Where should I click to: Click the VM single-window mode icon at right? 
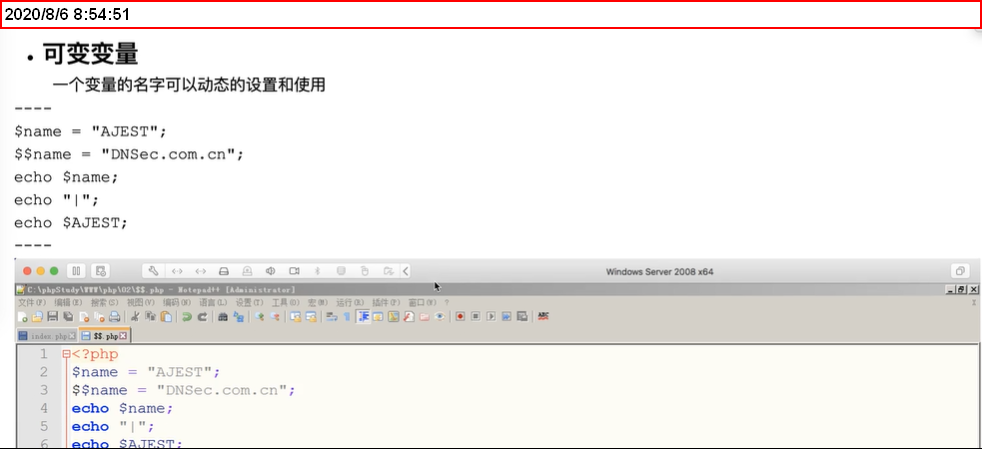click(x=959, y=271)
